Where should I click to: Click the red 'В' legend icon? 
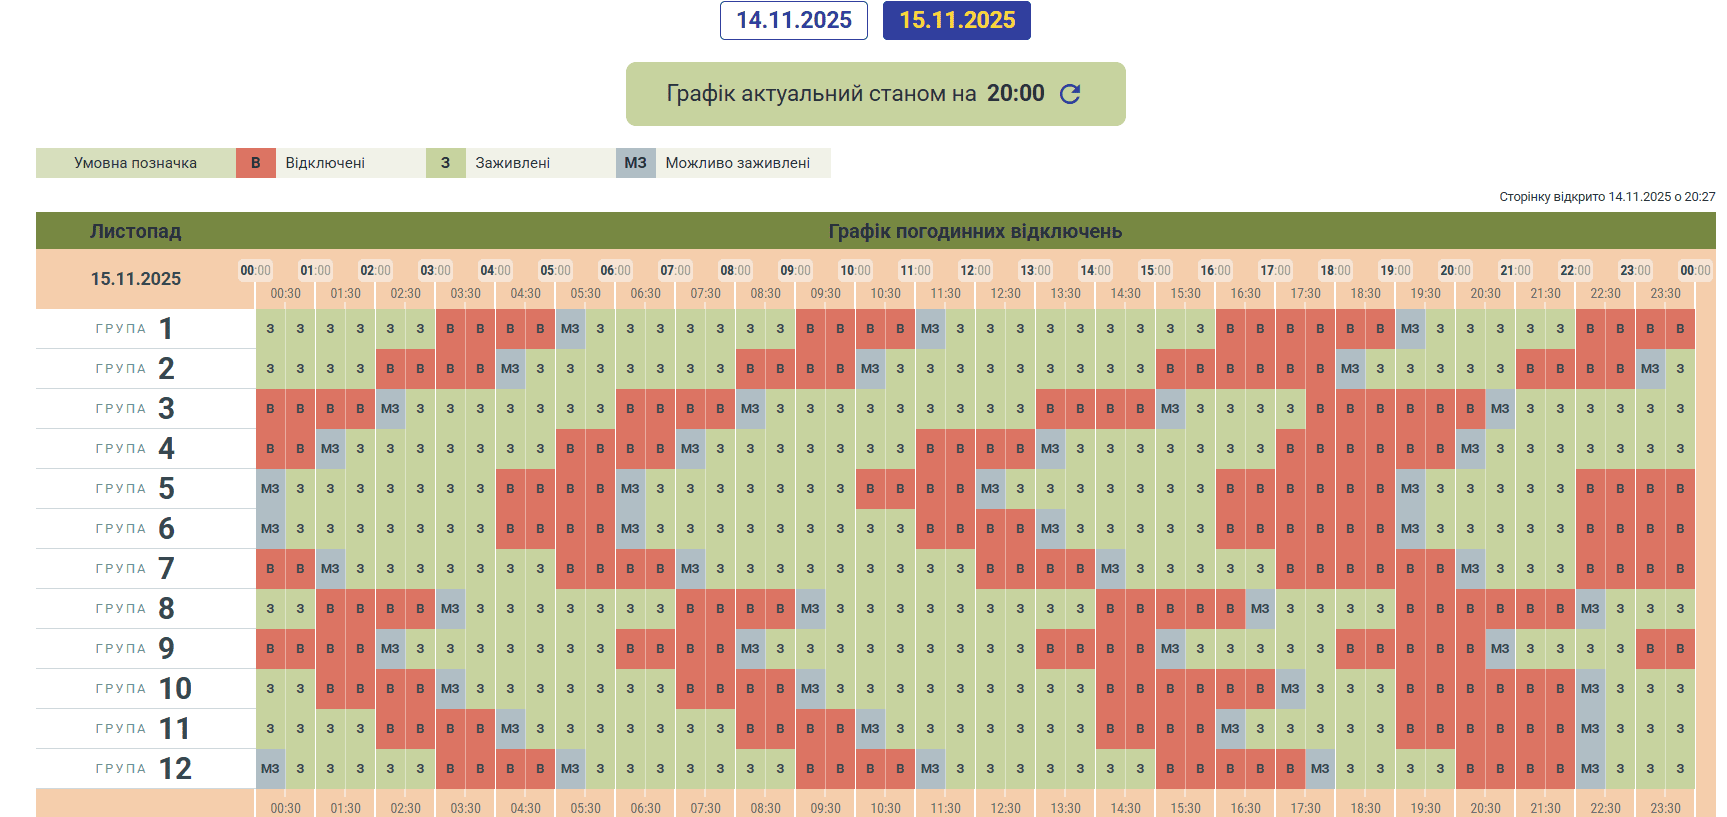click(256, 163)
